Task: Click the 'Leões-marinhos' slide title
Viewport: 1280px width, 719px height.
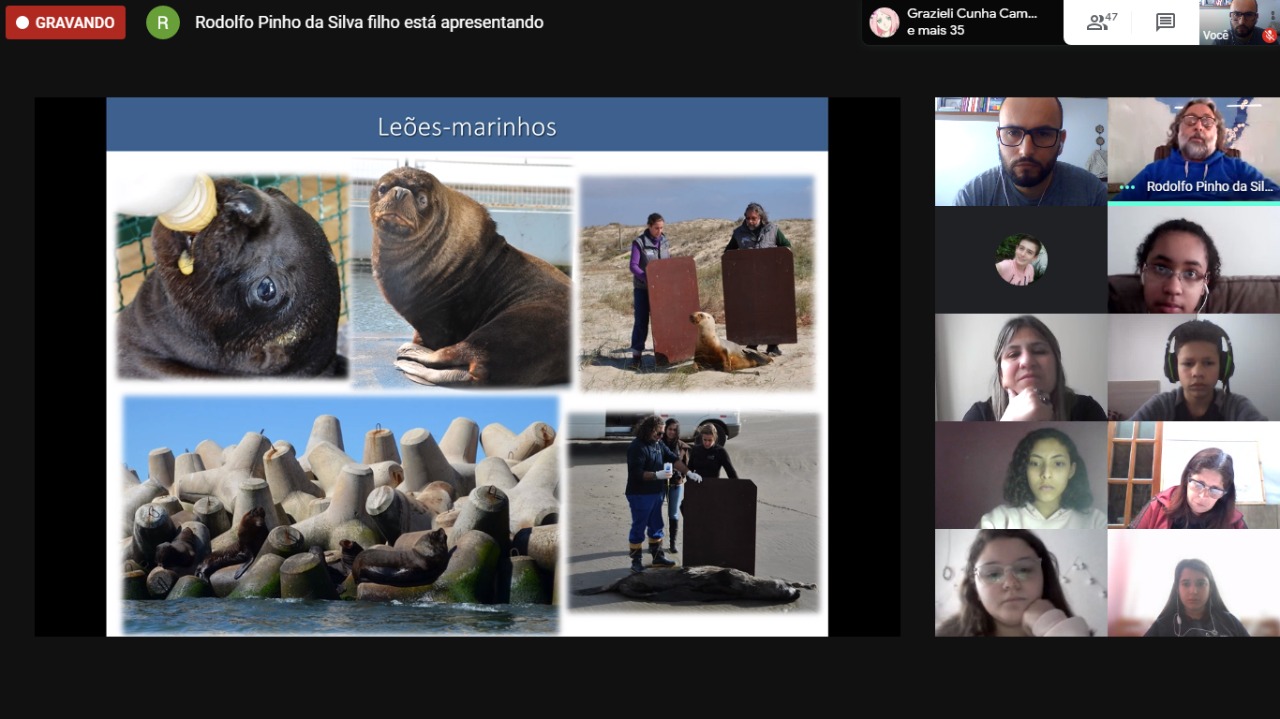Action: [467, 127]
